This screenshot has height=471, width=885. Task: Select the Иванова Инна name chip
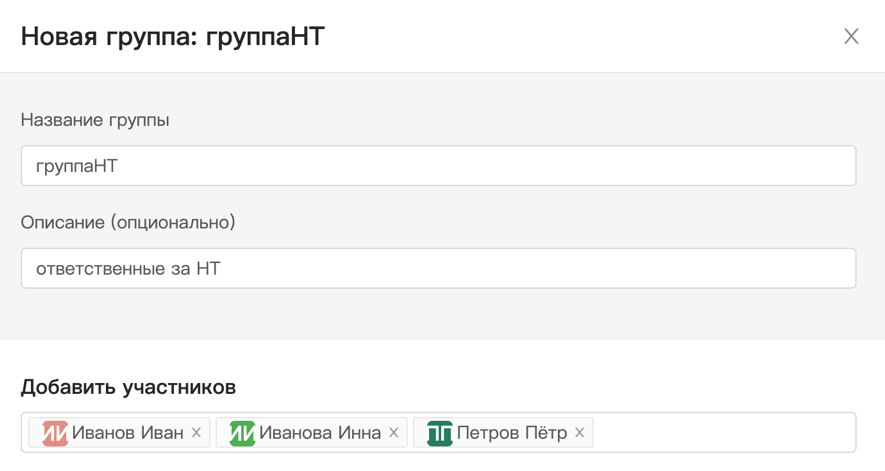pos(320,433)
